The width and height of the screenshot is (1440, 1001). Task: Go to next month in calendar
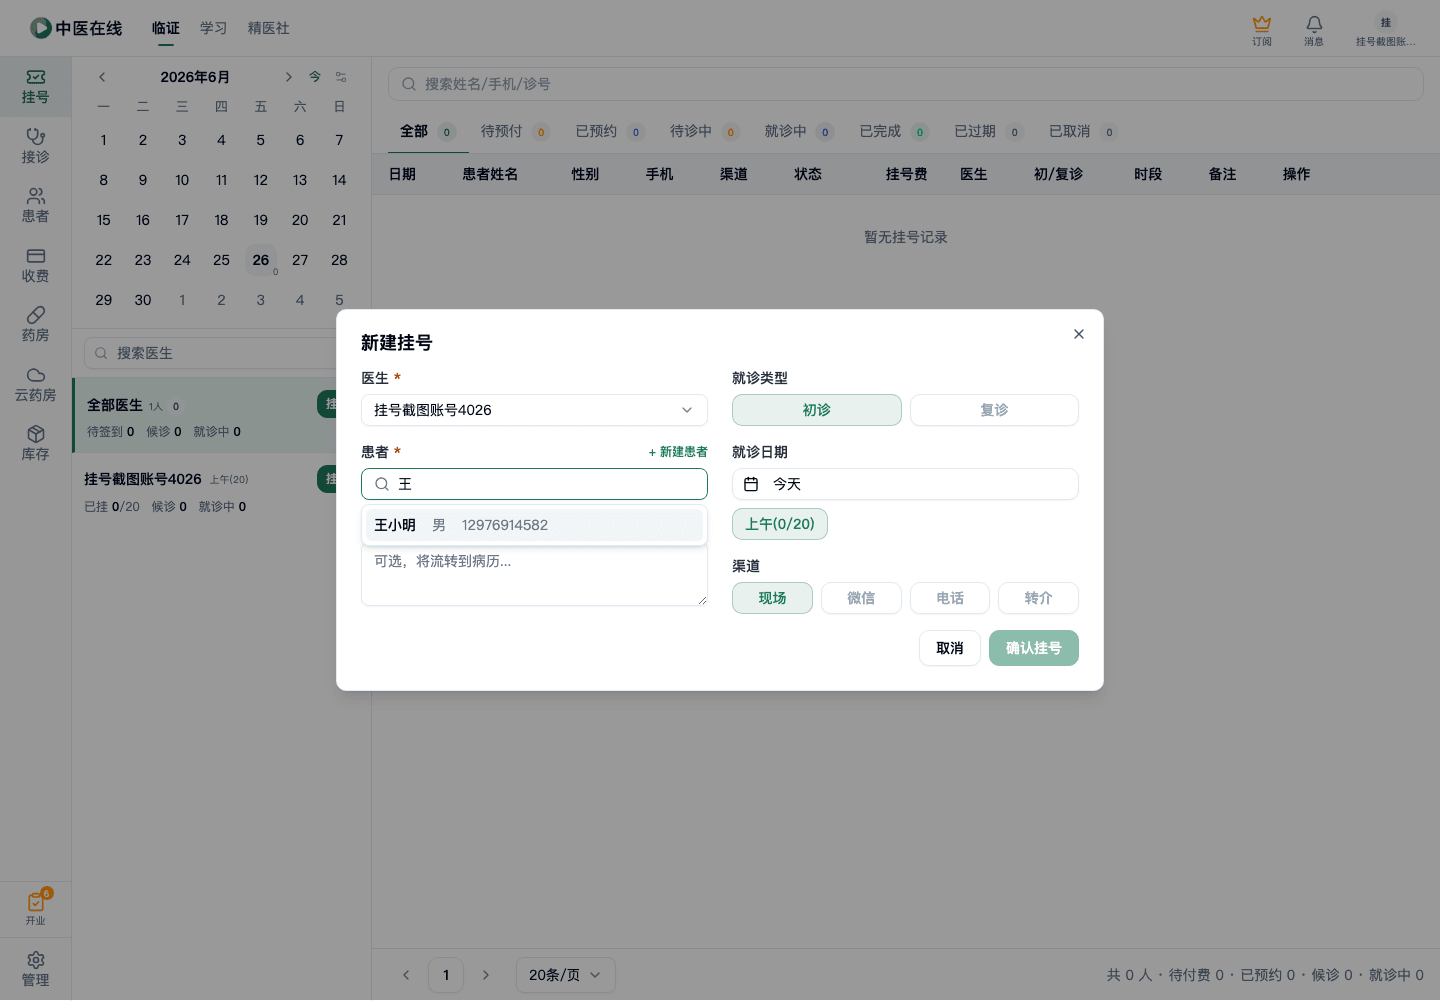pos(288,77)
